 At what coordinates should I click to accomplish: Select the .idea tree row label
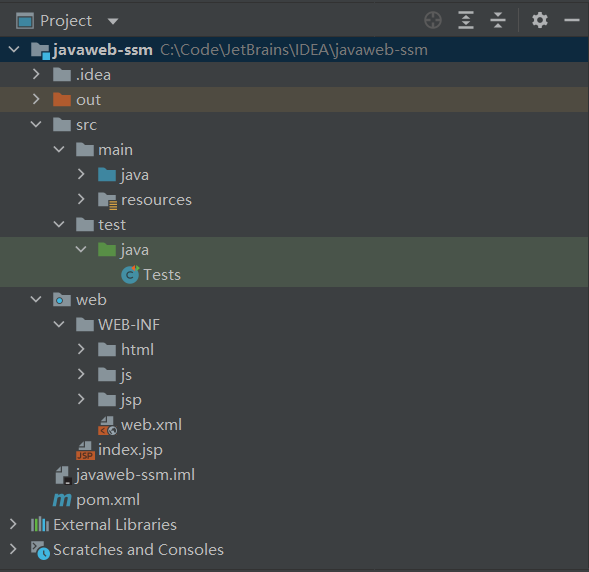pyautogui.click(x=94, y=75)
